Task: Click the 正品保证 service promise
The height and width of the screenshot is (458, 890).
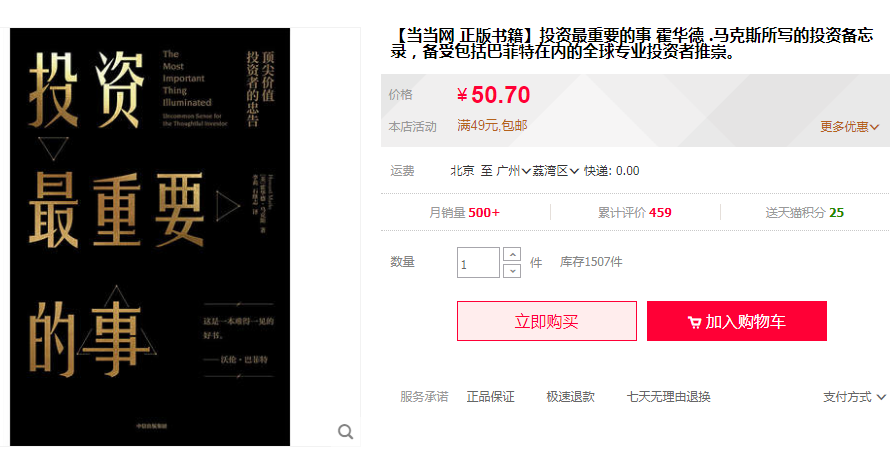Action: (x=490, y=397)
